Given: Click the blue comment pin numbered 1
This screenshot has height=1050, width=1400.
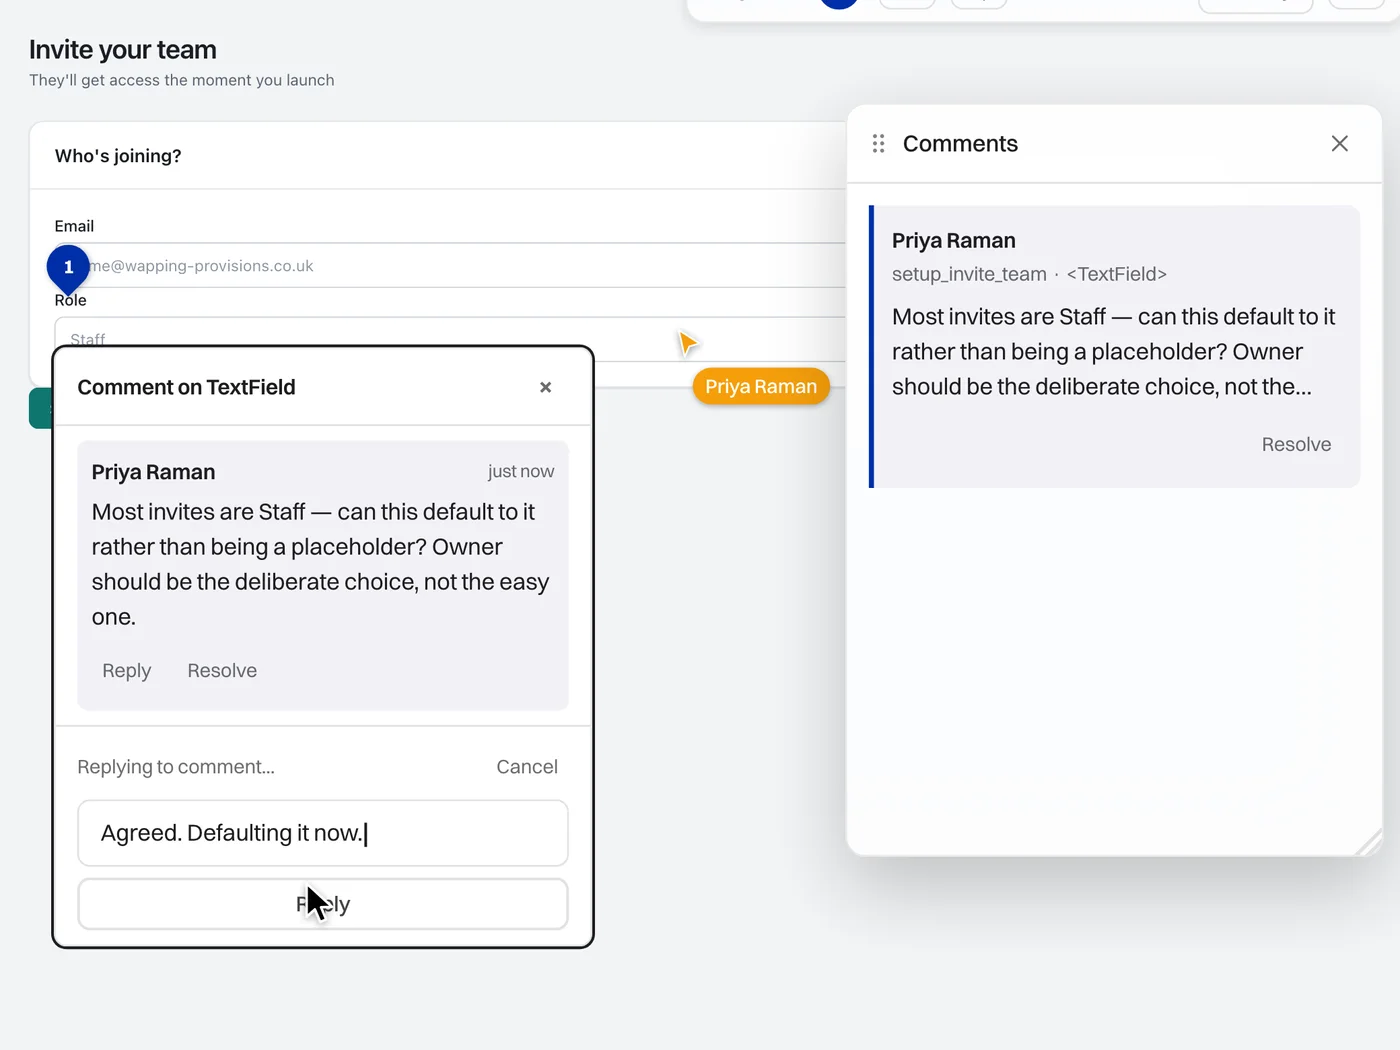Looking at the screenshot, I should click(x=68, y=268).
